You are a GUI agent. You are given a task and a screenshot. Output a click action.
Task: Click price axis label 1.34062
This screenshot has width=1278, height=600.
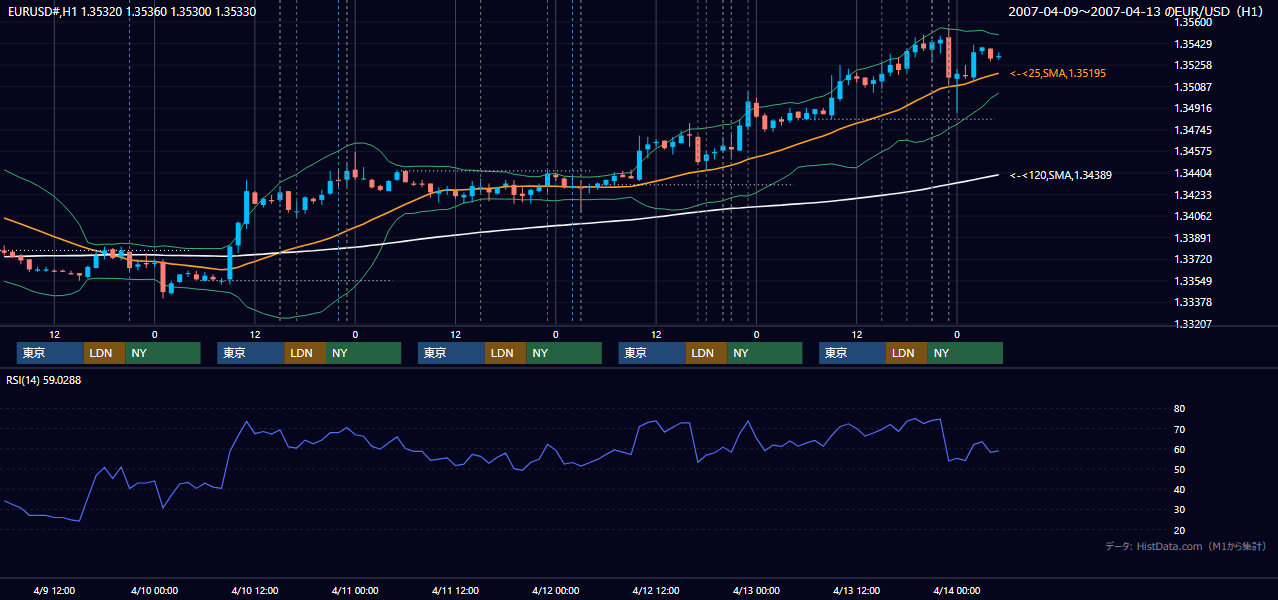click(x=1193, y=216)
